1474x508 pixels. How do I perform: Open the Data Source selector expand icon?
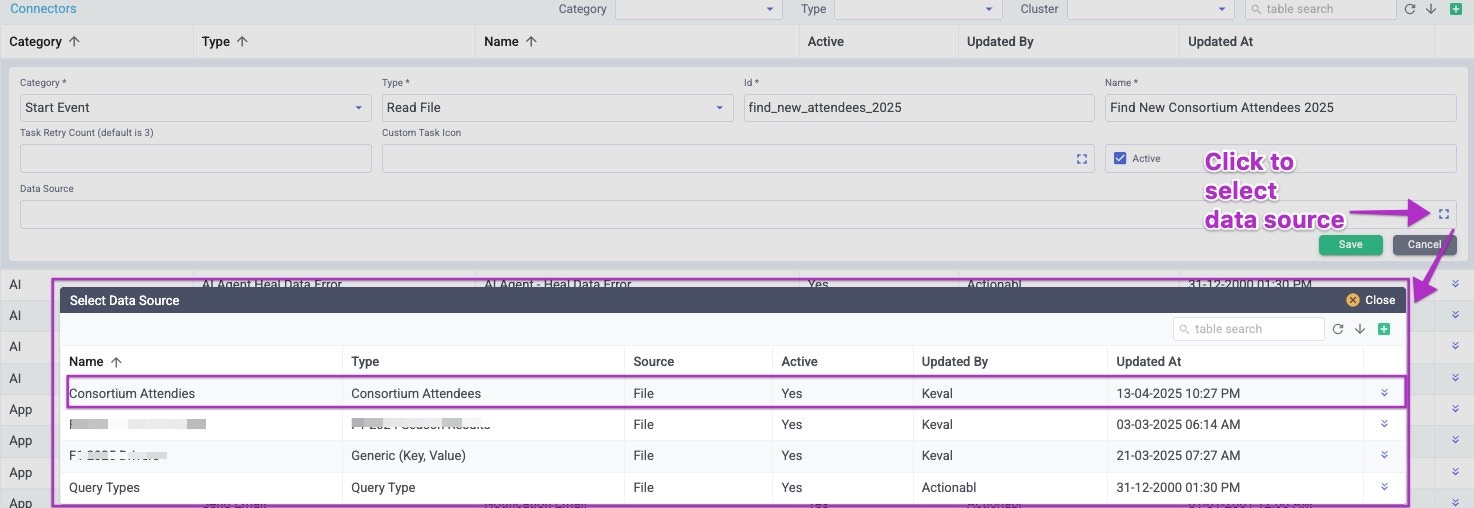pos(1444,214)
